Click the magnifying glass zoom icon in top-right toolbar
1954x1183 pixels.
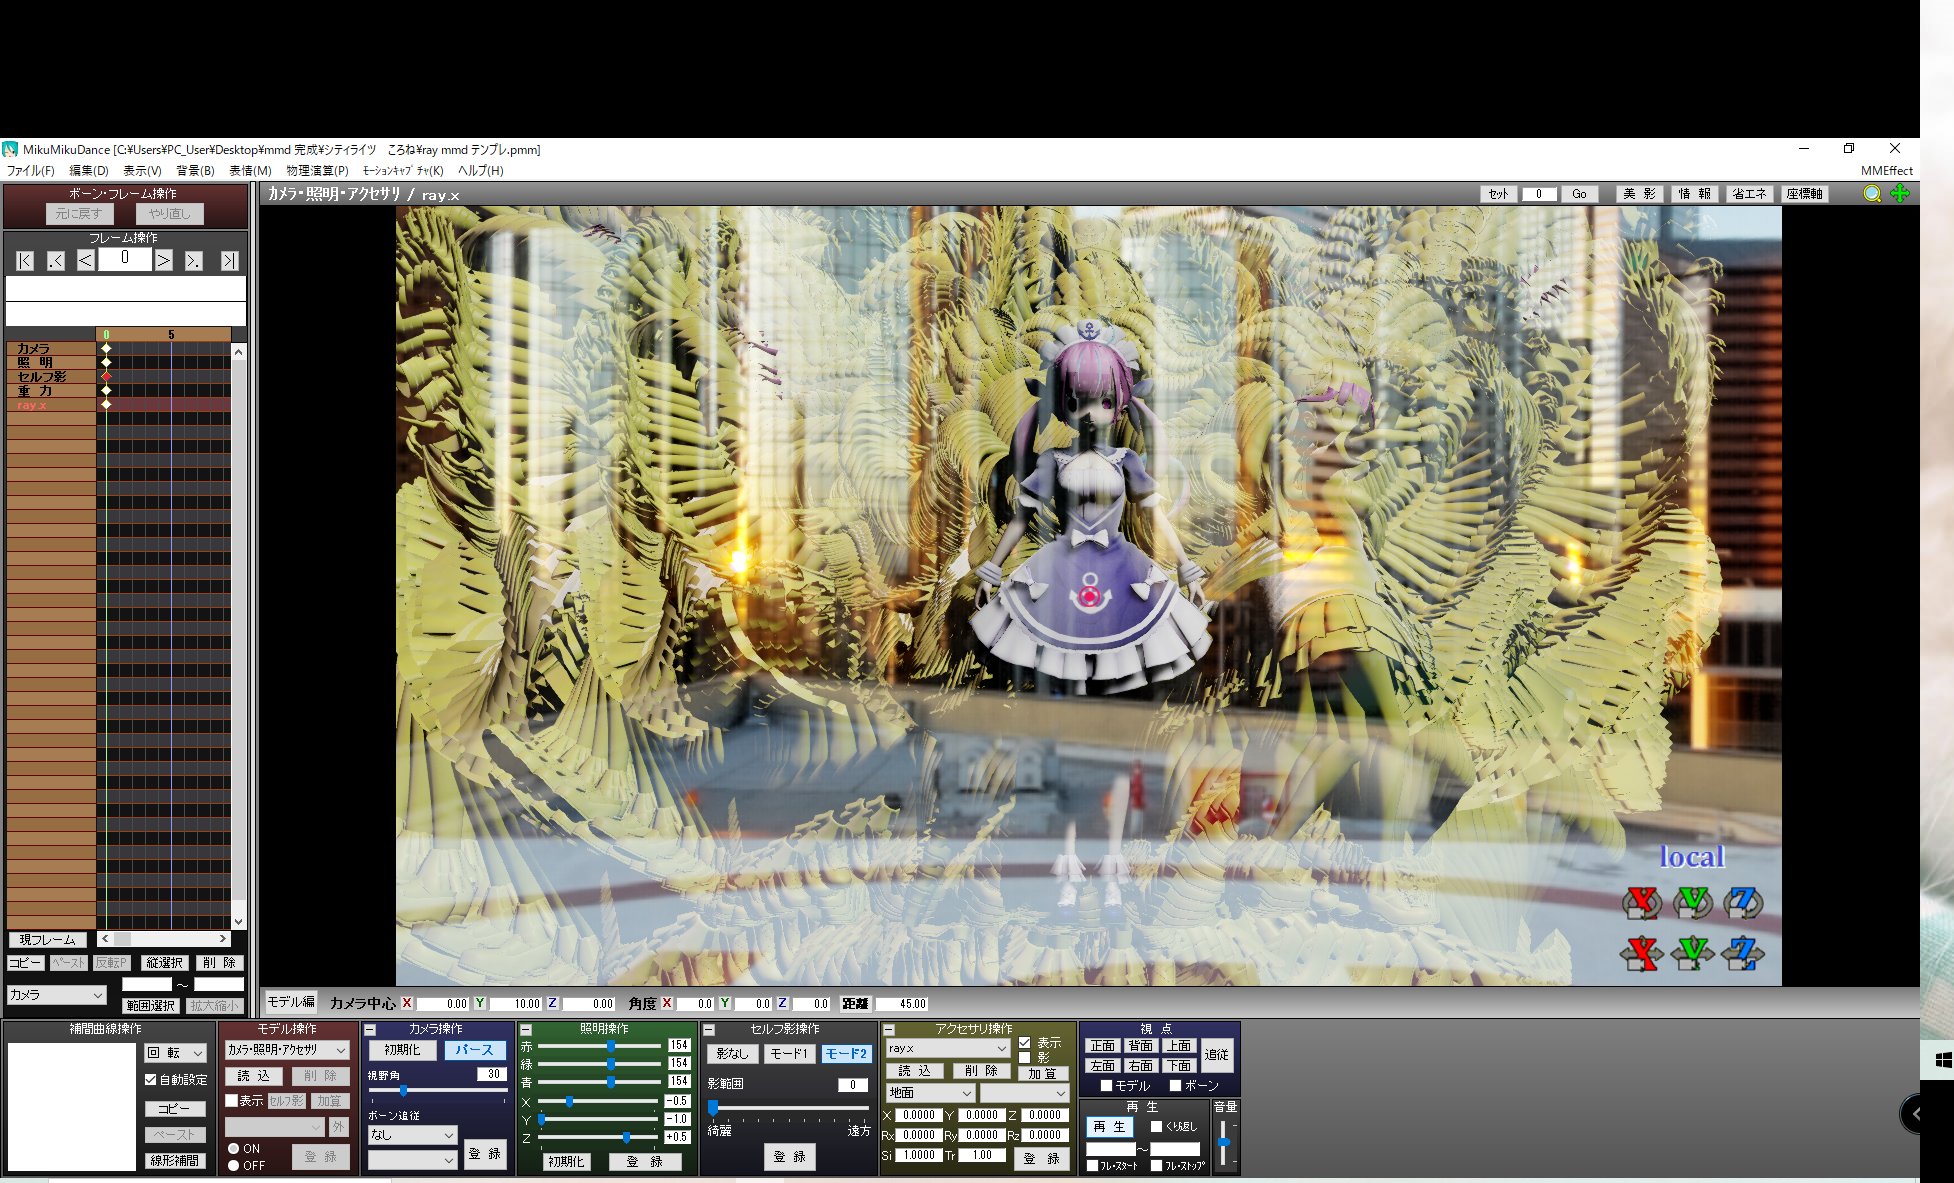(1872, 194)
